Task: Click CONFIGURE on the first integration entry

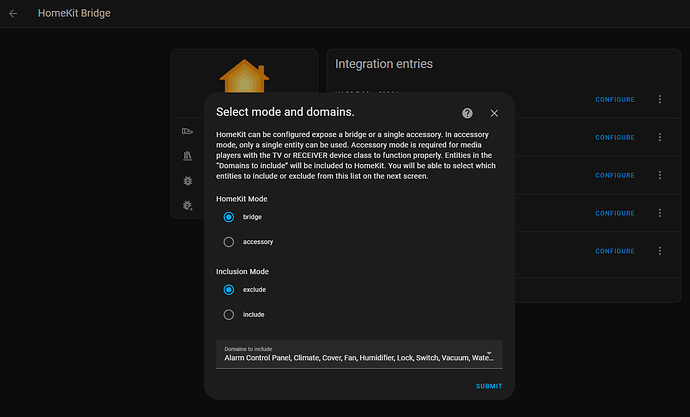Action: pos(615,100)
